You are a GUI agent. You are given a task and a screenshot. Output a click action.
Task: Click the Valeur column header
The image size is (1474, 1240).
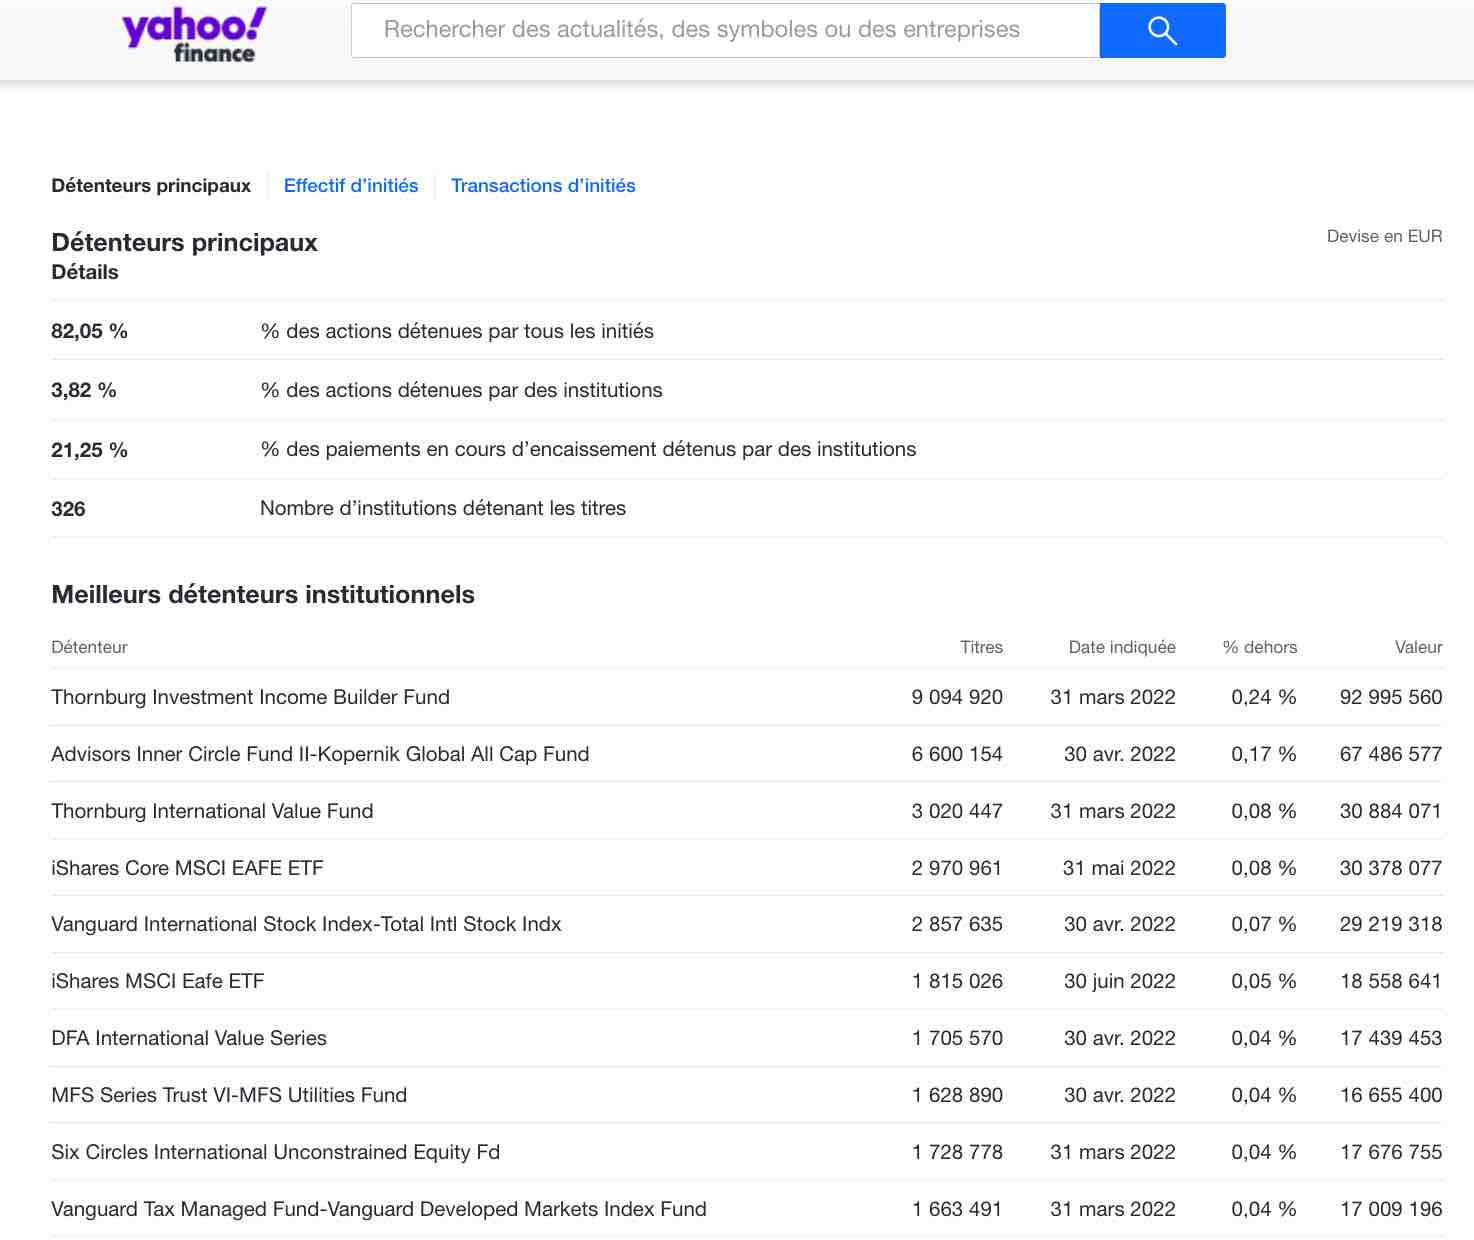(x=1418, y=647)
